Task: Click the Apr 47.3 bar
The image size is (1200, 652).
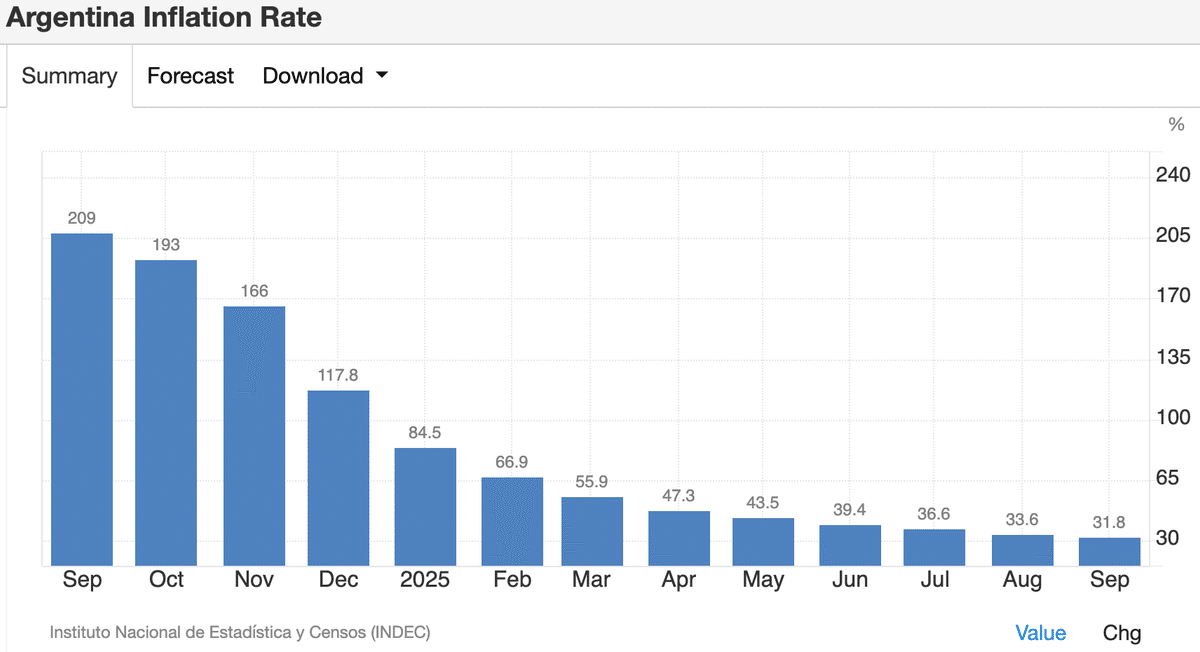Action: (679, 538)
